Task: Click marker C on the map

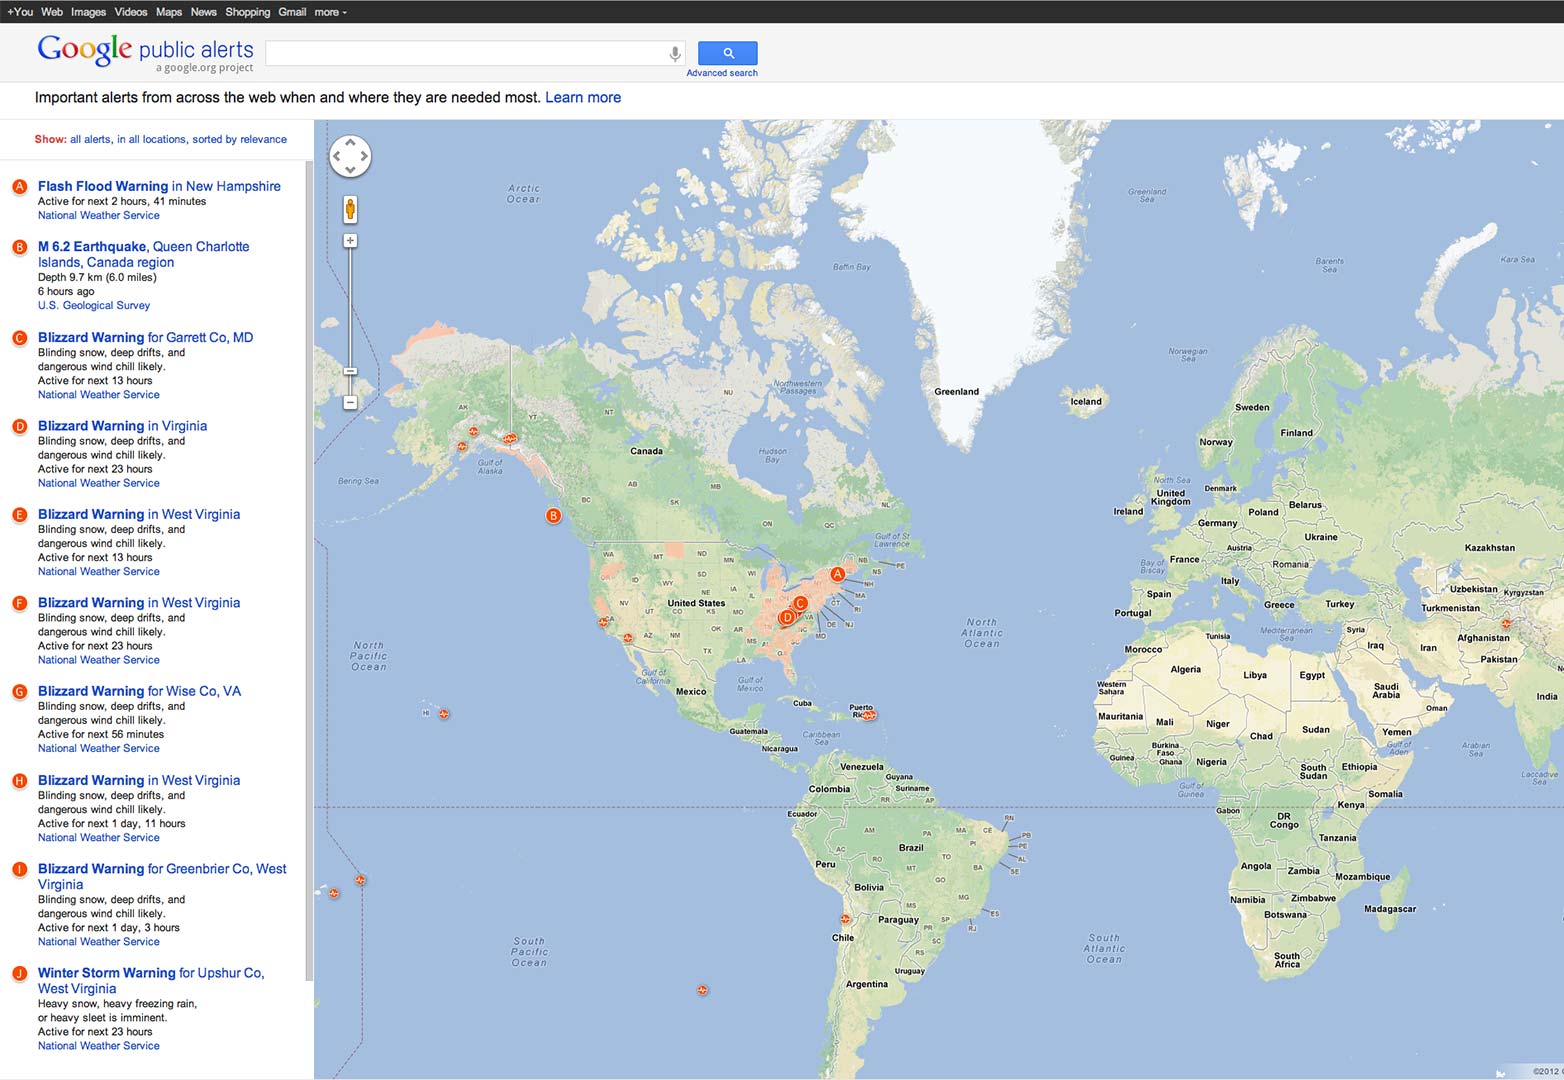Action: (x=800, y=603)
